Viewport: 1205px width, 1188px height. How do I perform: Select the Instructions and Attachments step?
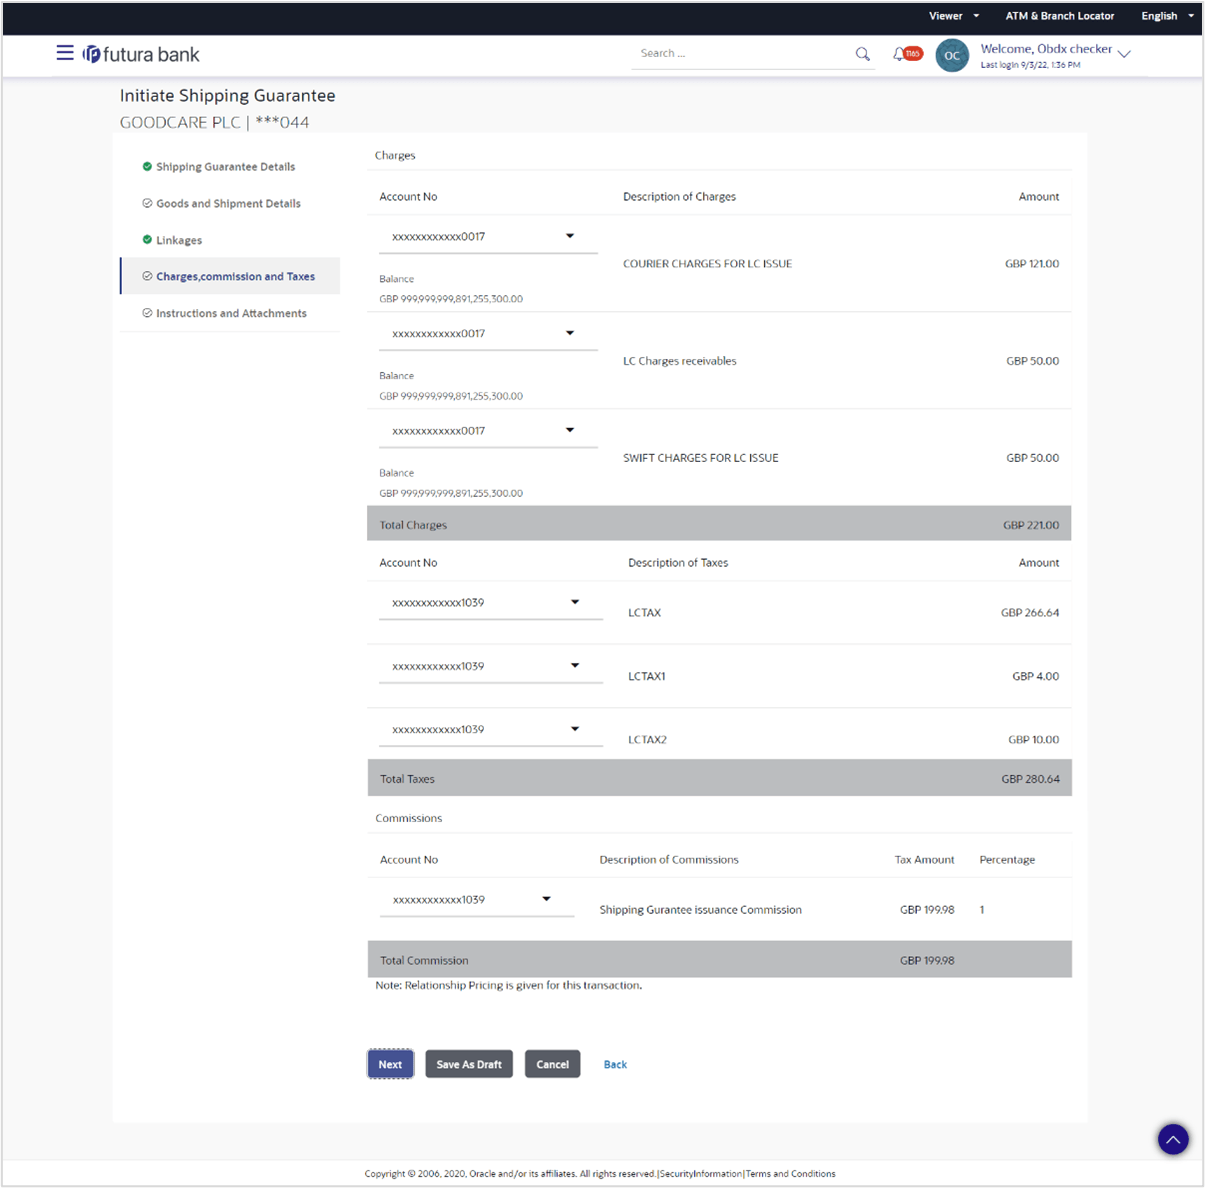tap(231, 313)
